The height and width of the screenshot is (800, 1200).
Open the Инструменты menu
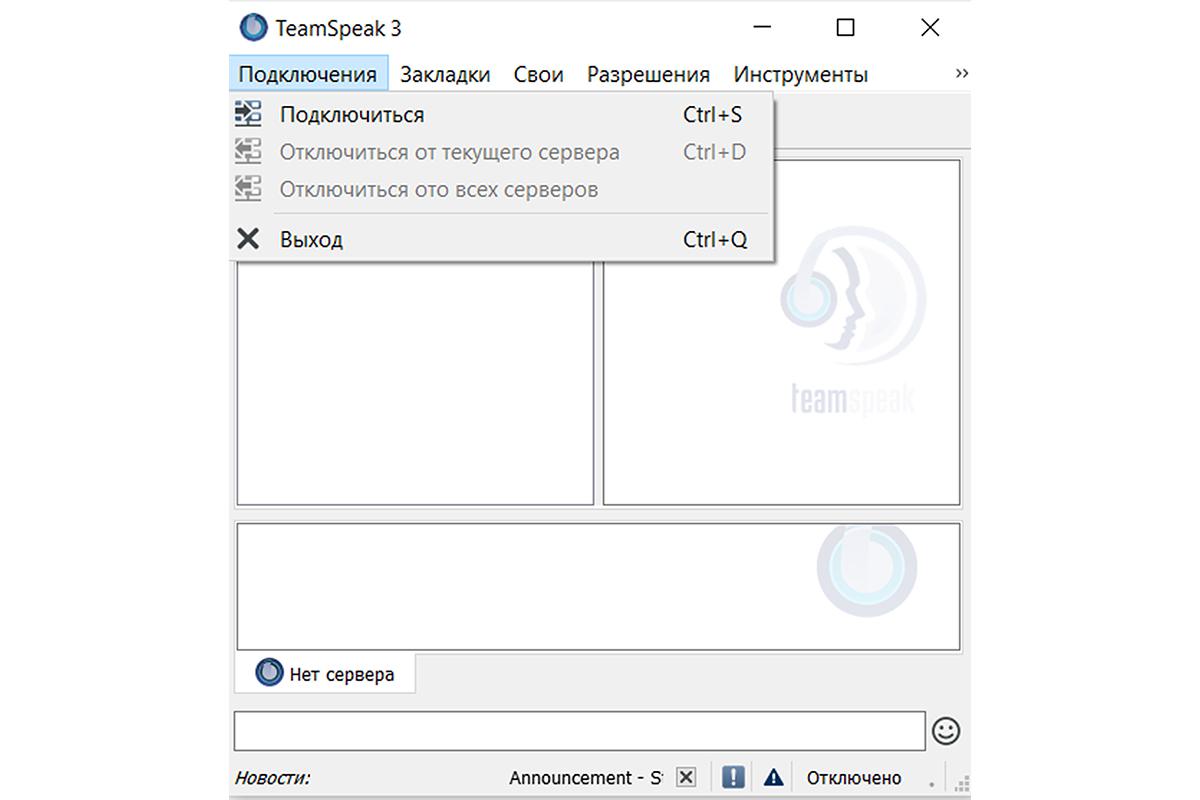click(801, 73)
